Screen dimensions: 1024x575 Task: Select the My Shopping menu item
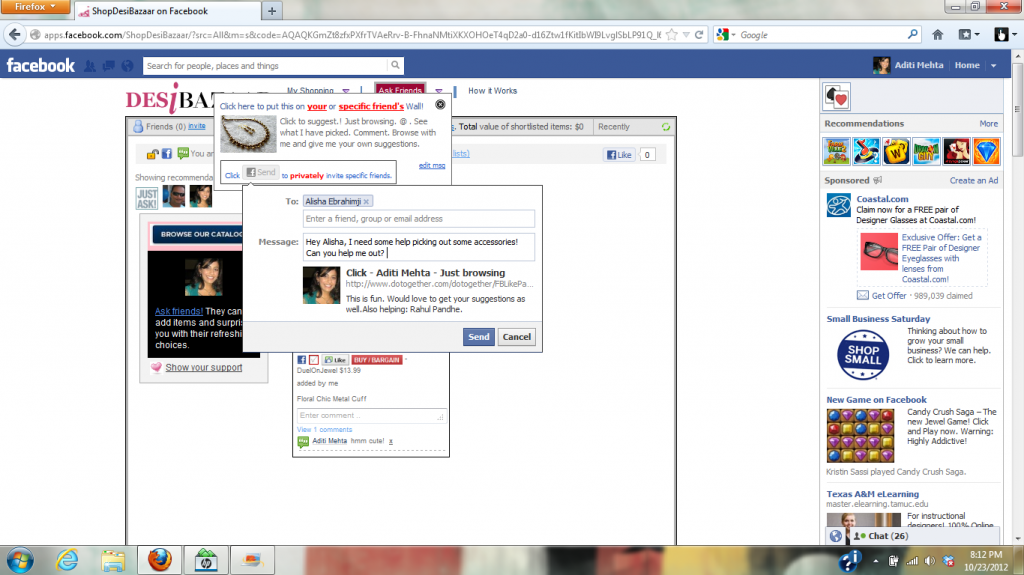[x=310, y=91]
